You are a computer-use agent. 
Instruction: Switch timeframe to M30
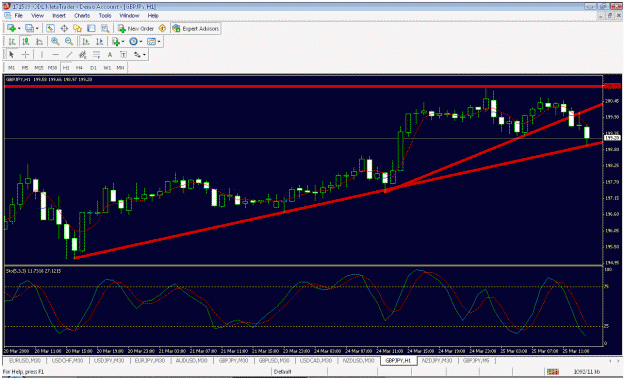(x=52, y=68)
